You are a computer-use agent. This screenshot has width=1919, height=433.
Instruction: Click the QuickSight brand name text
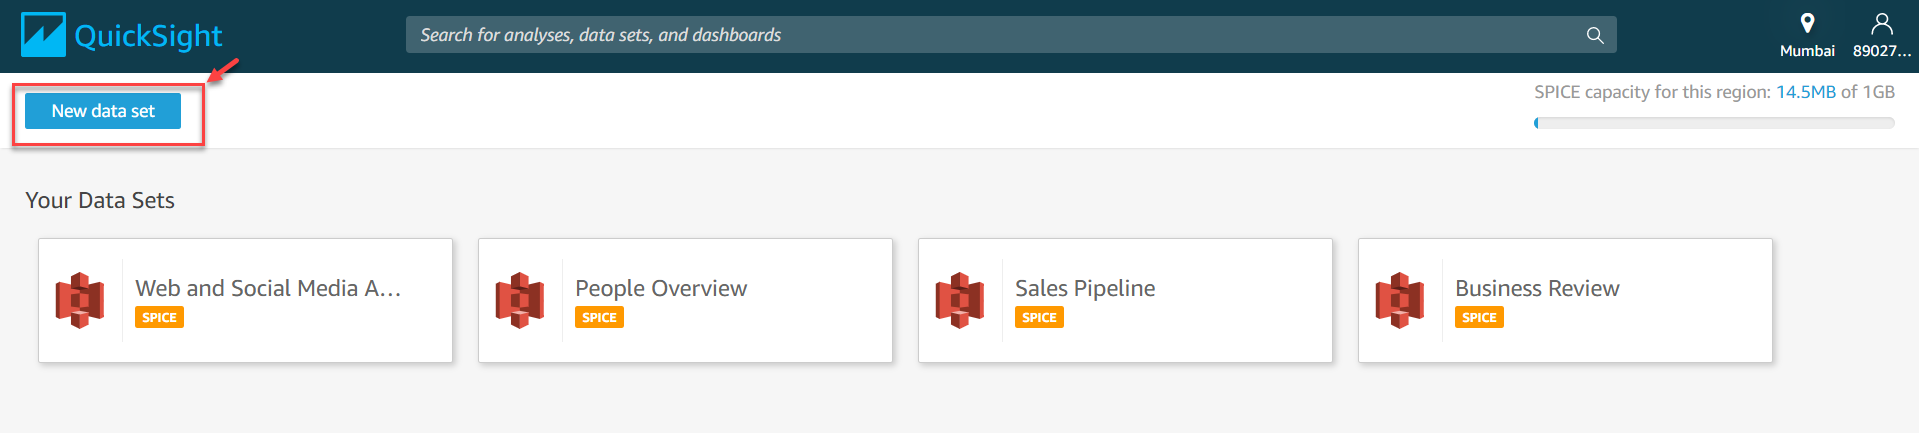pyautogui.click(x=148, y=36)
